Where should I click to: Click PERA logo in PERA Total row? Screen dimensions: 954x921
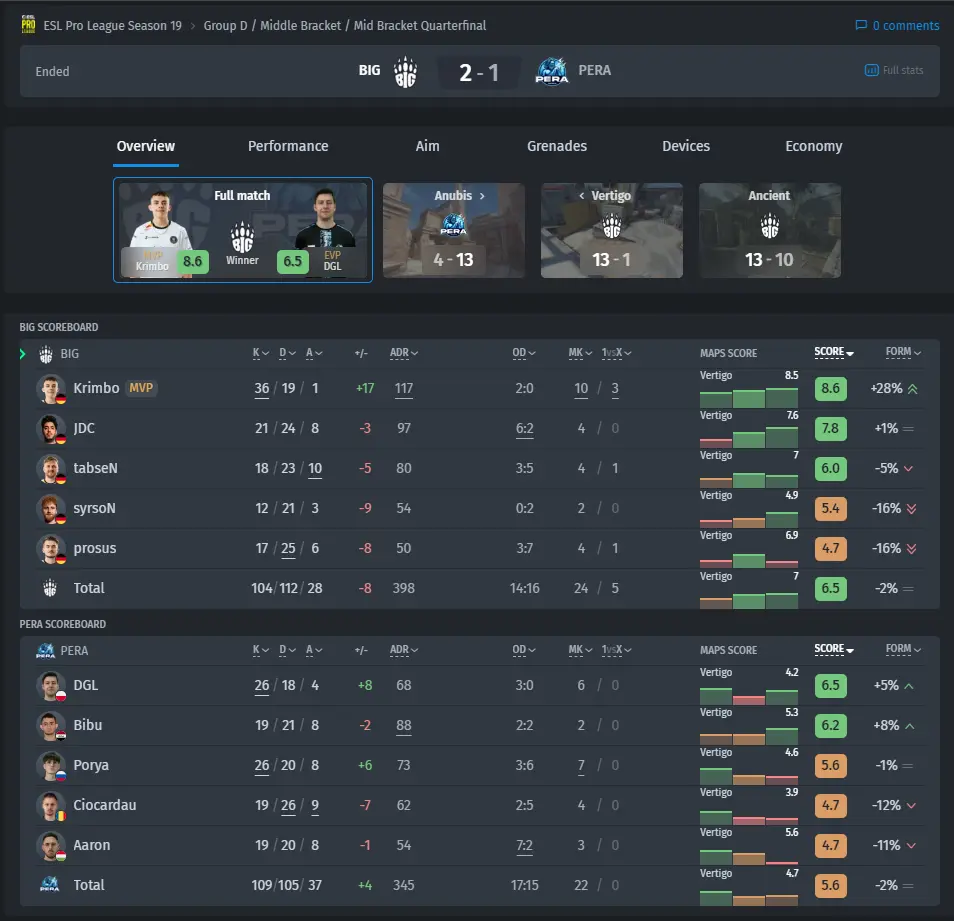[49, 884]
